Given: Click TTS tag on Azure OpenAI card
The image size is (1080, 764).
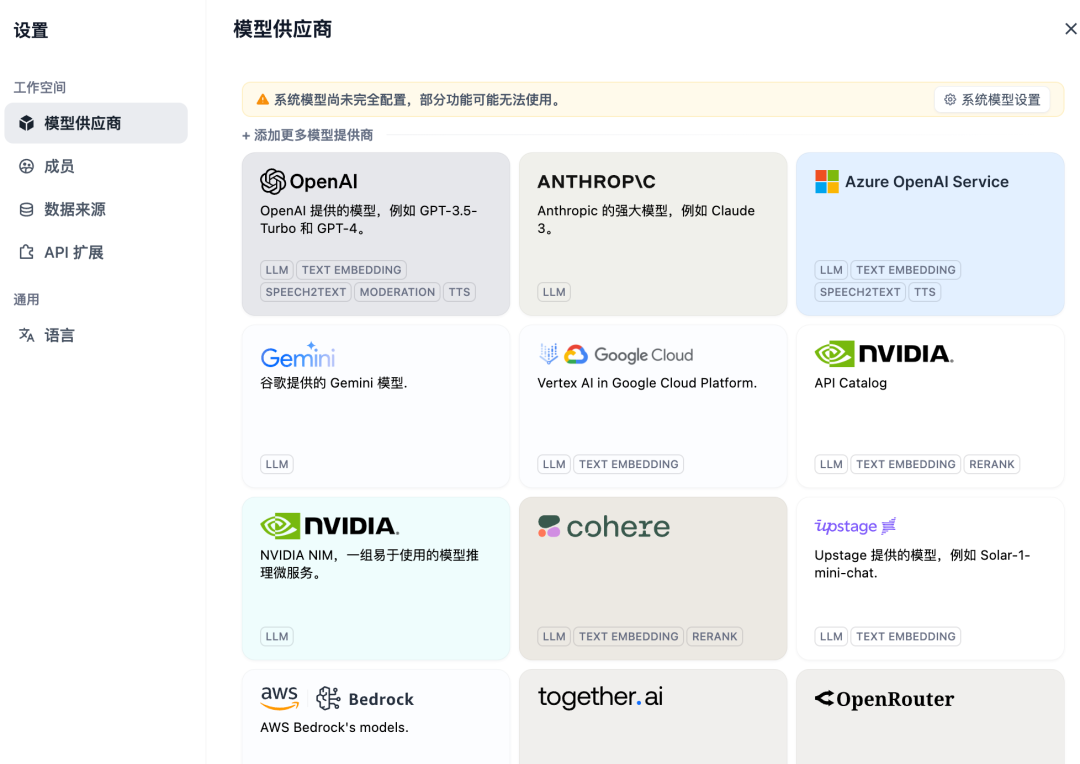Looking at the screenshot, I should pyautogui.click(x=924, y=292).
